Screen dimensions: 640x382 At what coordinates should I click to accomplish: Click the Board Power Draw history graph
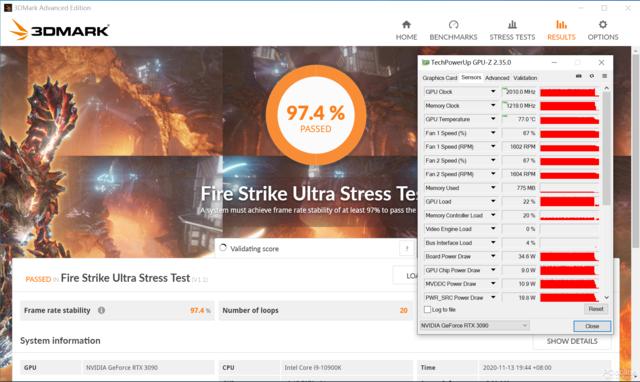pos(569,257)
